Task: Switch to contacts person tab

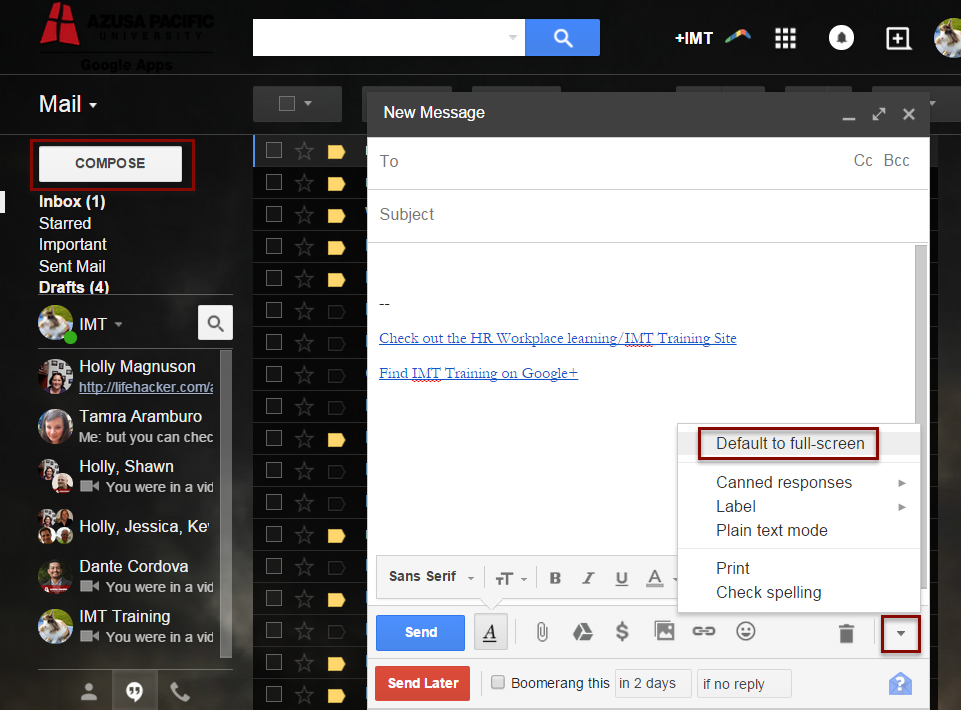Action: tap(89, 692)
